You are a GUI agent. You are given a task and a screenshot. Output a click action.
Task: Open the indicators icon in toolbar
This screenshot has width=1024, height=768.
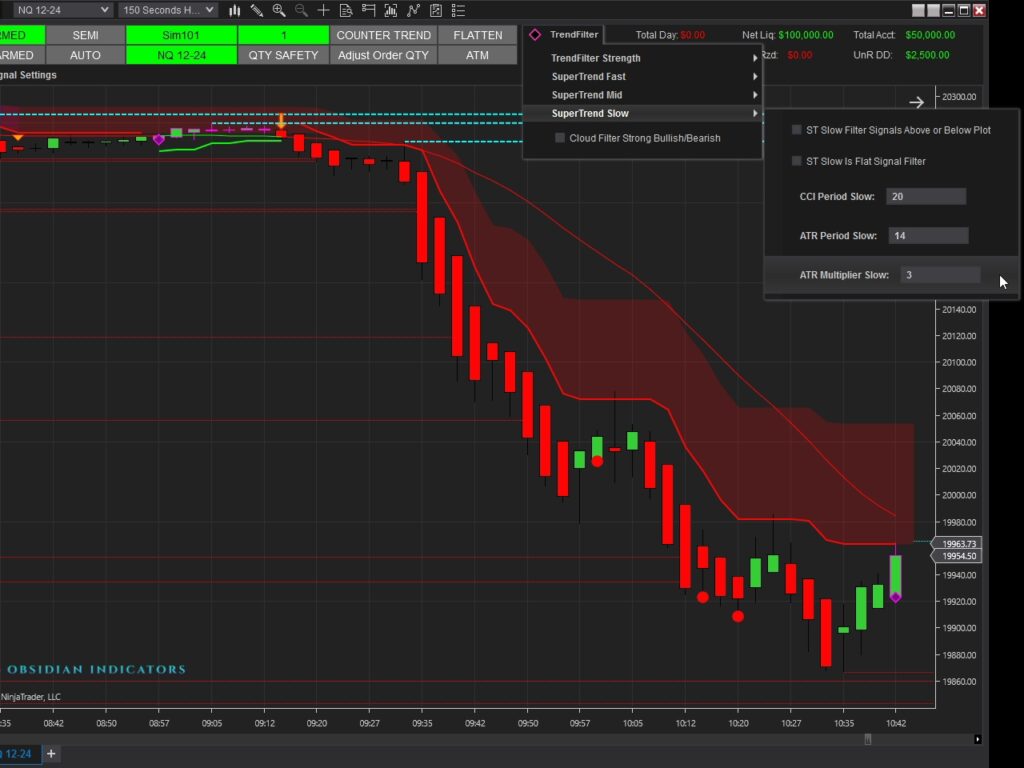391,10
